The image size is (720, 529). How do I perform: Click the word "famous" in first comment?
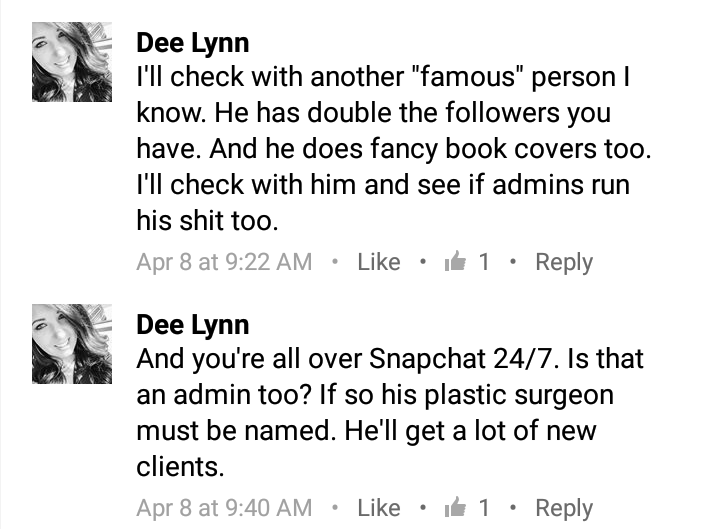468,76
